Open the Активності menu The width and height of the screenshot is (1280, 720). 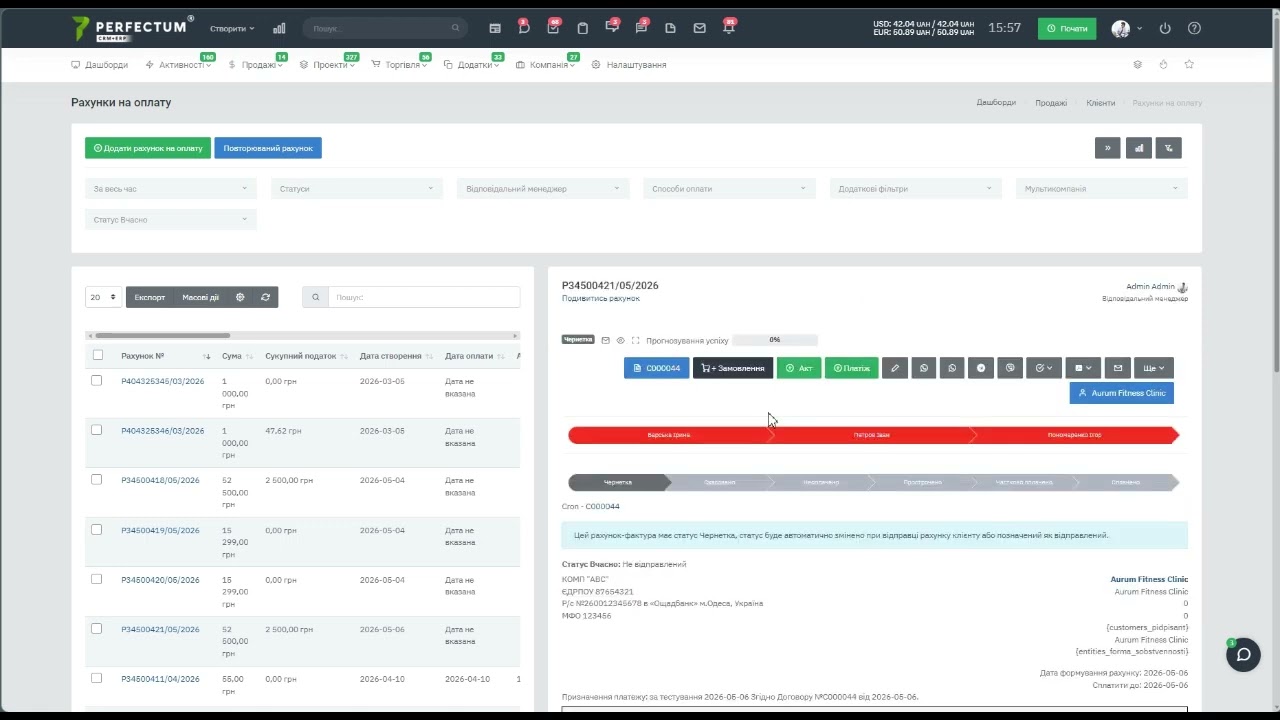[x=178, y=65]
